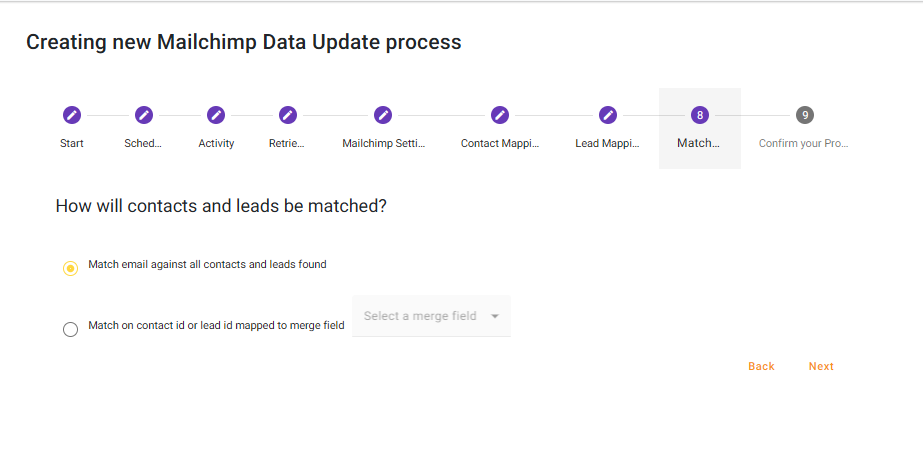Click the Schedule step pencil icon
This screenshot has width=923, height=452.
click(x=143, y=115)
